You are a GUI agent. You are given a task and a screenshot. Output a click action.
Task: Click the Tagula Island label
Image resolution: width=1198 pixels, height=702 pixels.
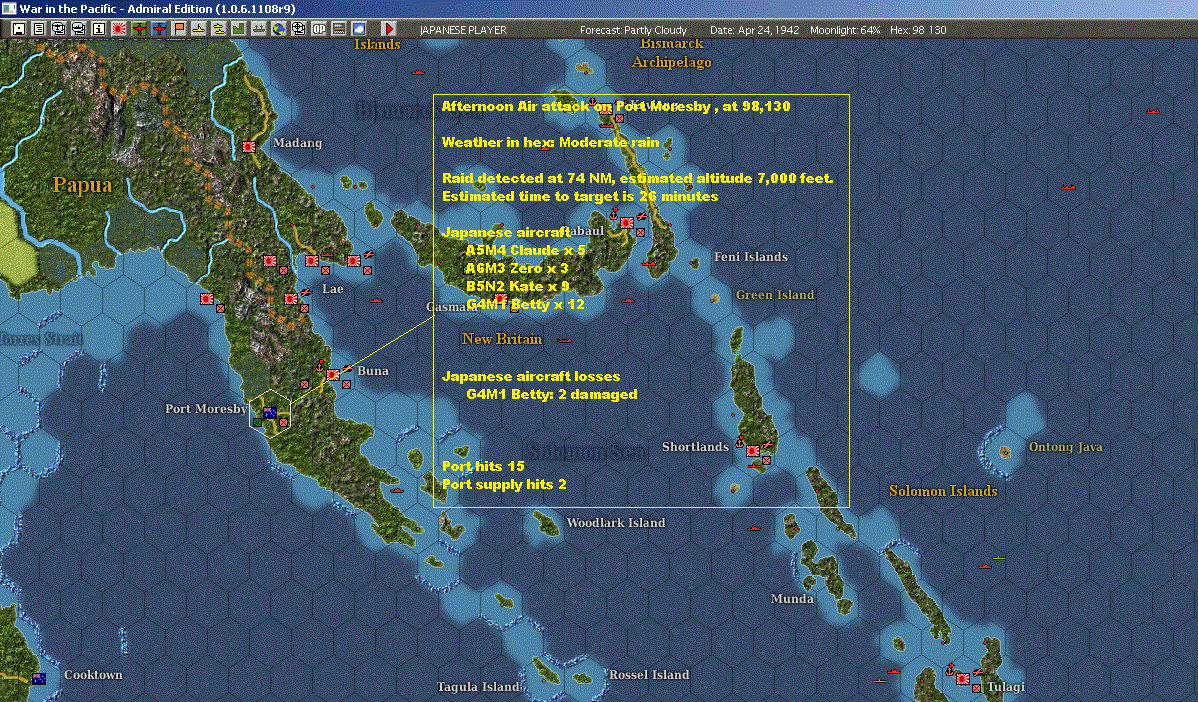[478, 687]
